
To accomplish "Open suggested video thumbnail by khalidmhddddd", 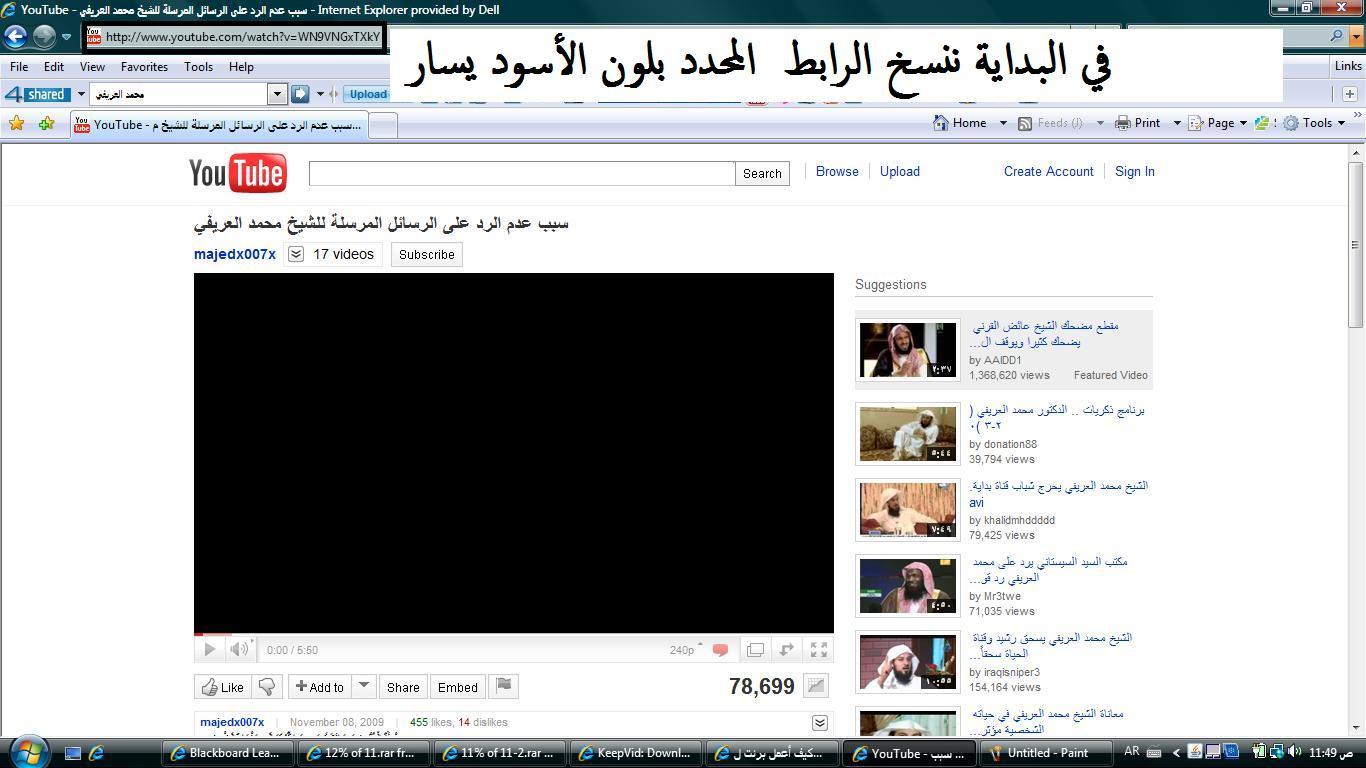I will [x=908, y=510].
